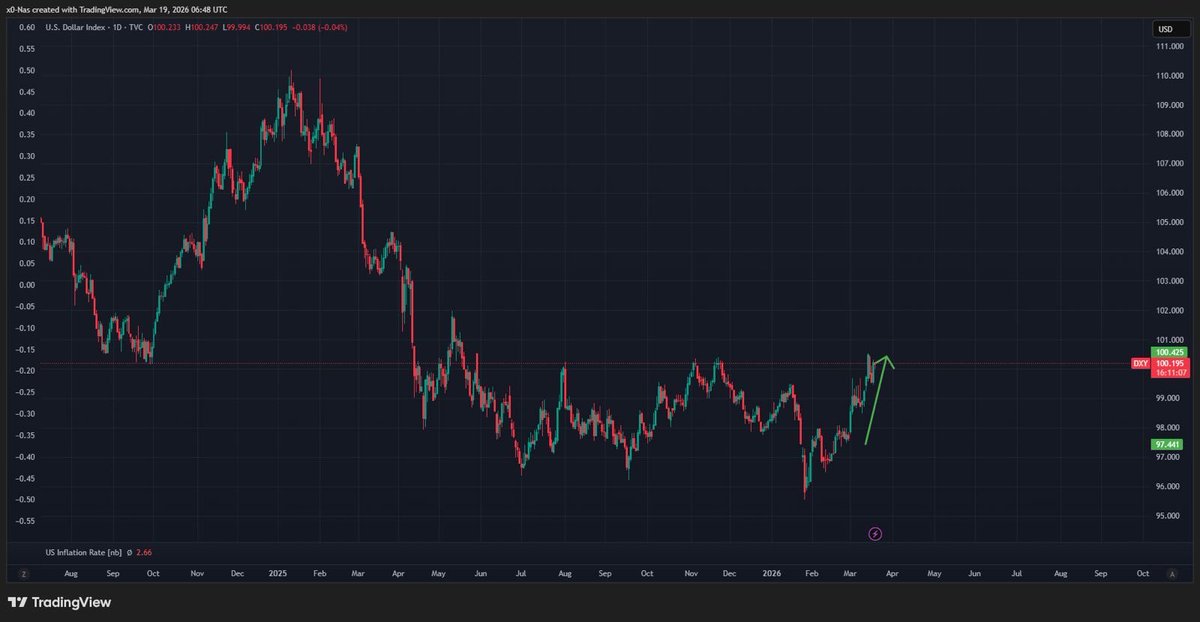Click the green 100.425 price label
This screenshot has height=622, width=1200.
coord(1169,352)
